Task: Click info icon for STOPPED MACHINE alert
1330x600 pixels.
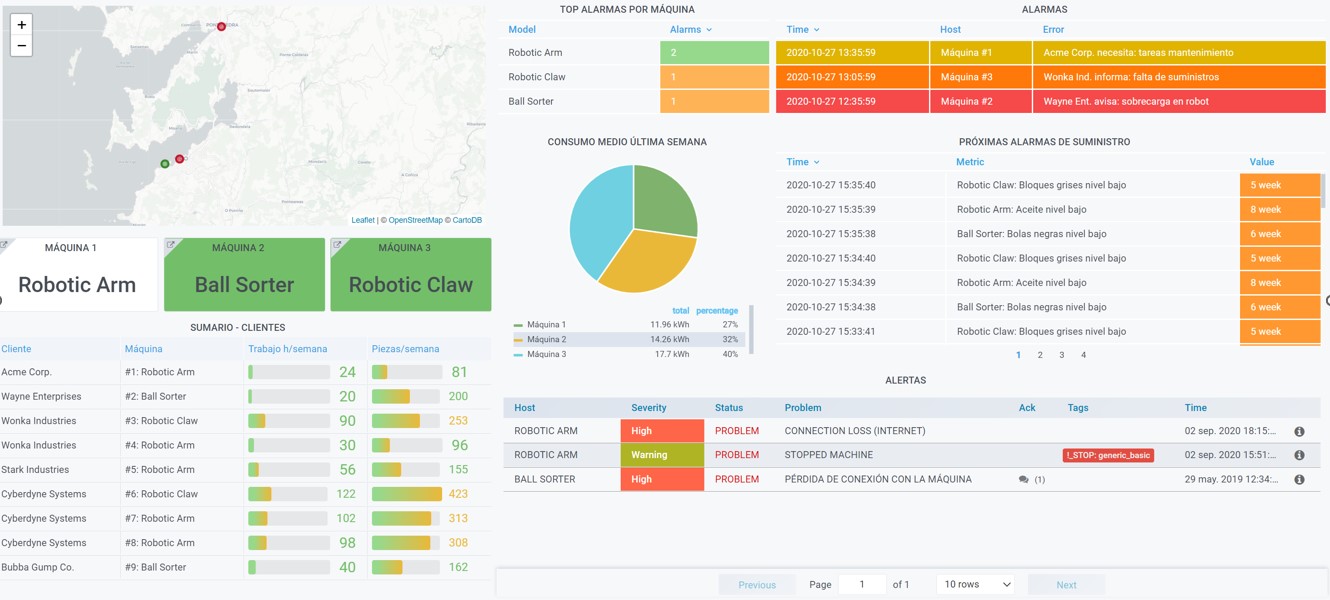Action: coord(1299,455)
